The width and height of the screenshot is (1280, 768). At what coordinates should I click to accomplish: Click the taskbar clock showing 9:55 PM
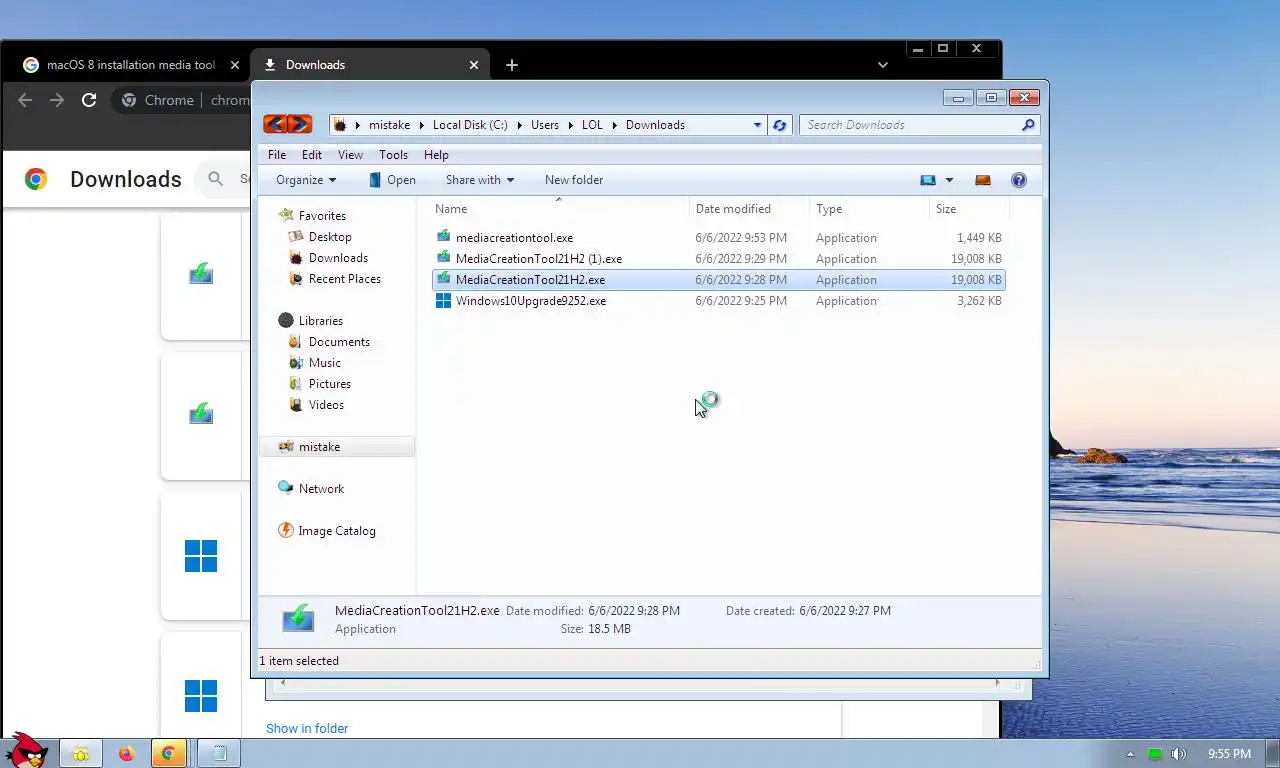(x=1229, y=754)
